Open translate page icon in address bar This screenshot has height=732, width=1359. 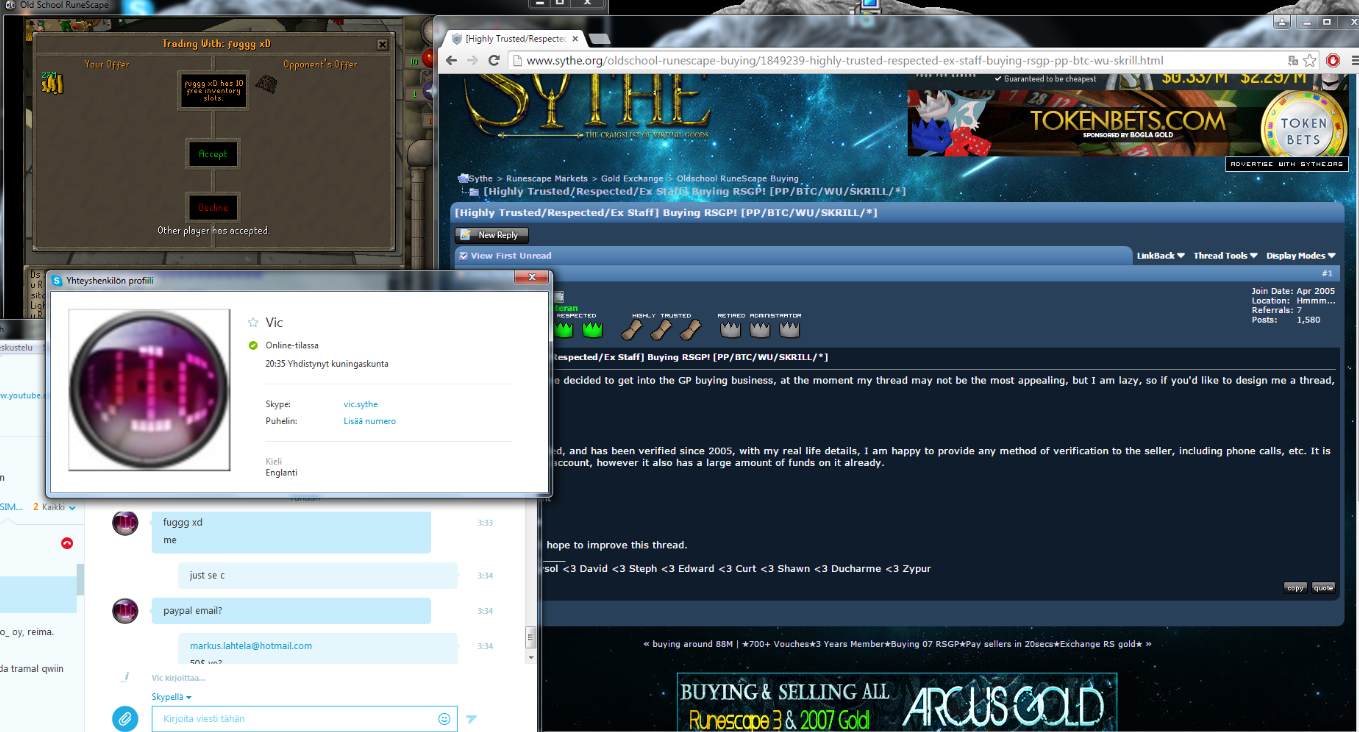click(1293, 61)
